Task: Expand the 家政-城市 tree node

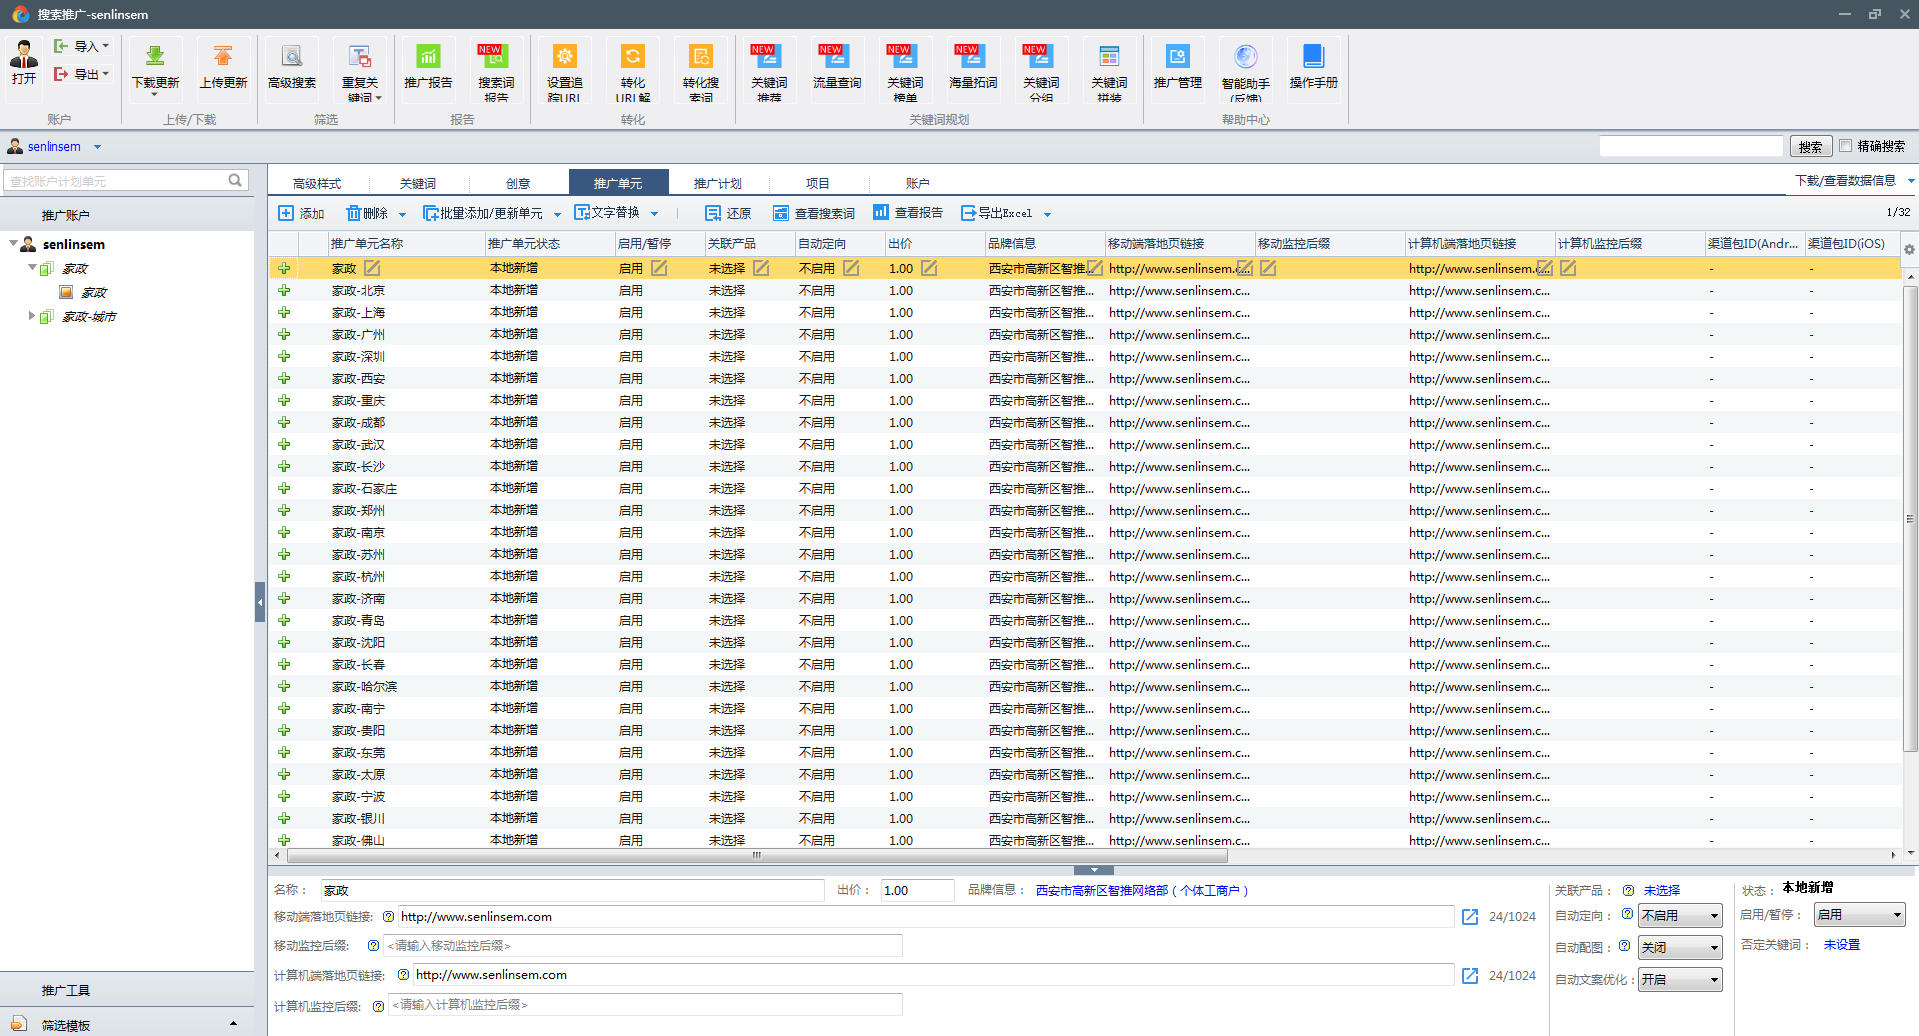Action: 31,316
